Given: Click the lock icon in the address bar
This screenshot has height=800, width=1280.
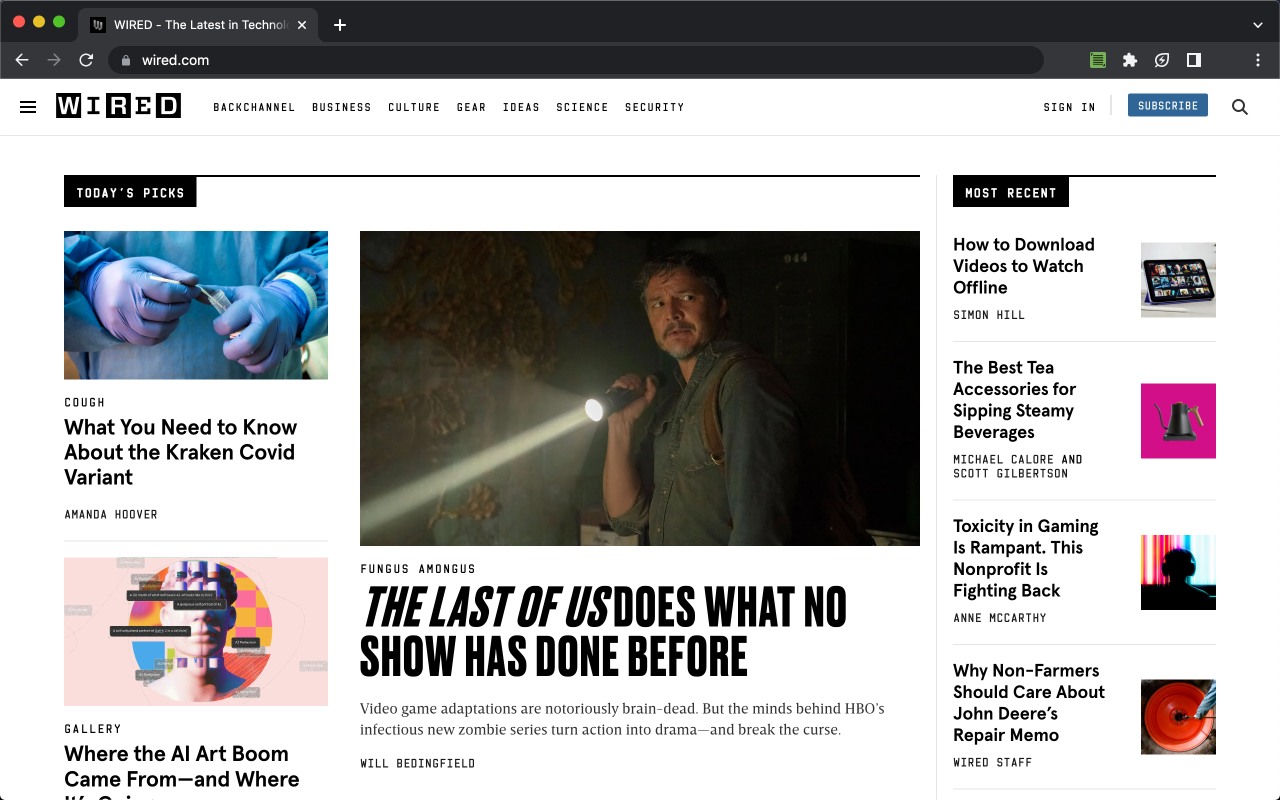Looking at the screenshot, I should tap(126, 60).
